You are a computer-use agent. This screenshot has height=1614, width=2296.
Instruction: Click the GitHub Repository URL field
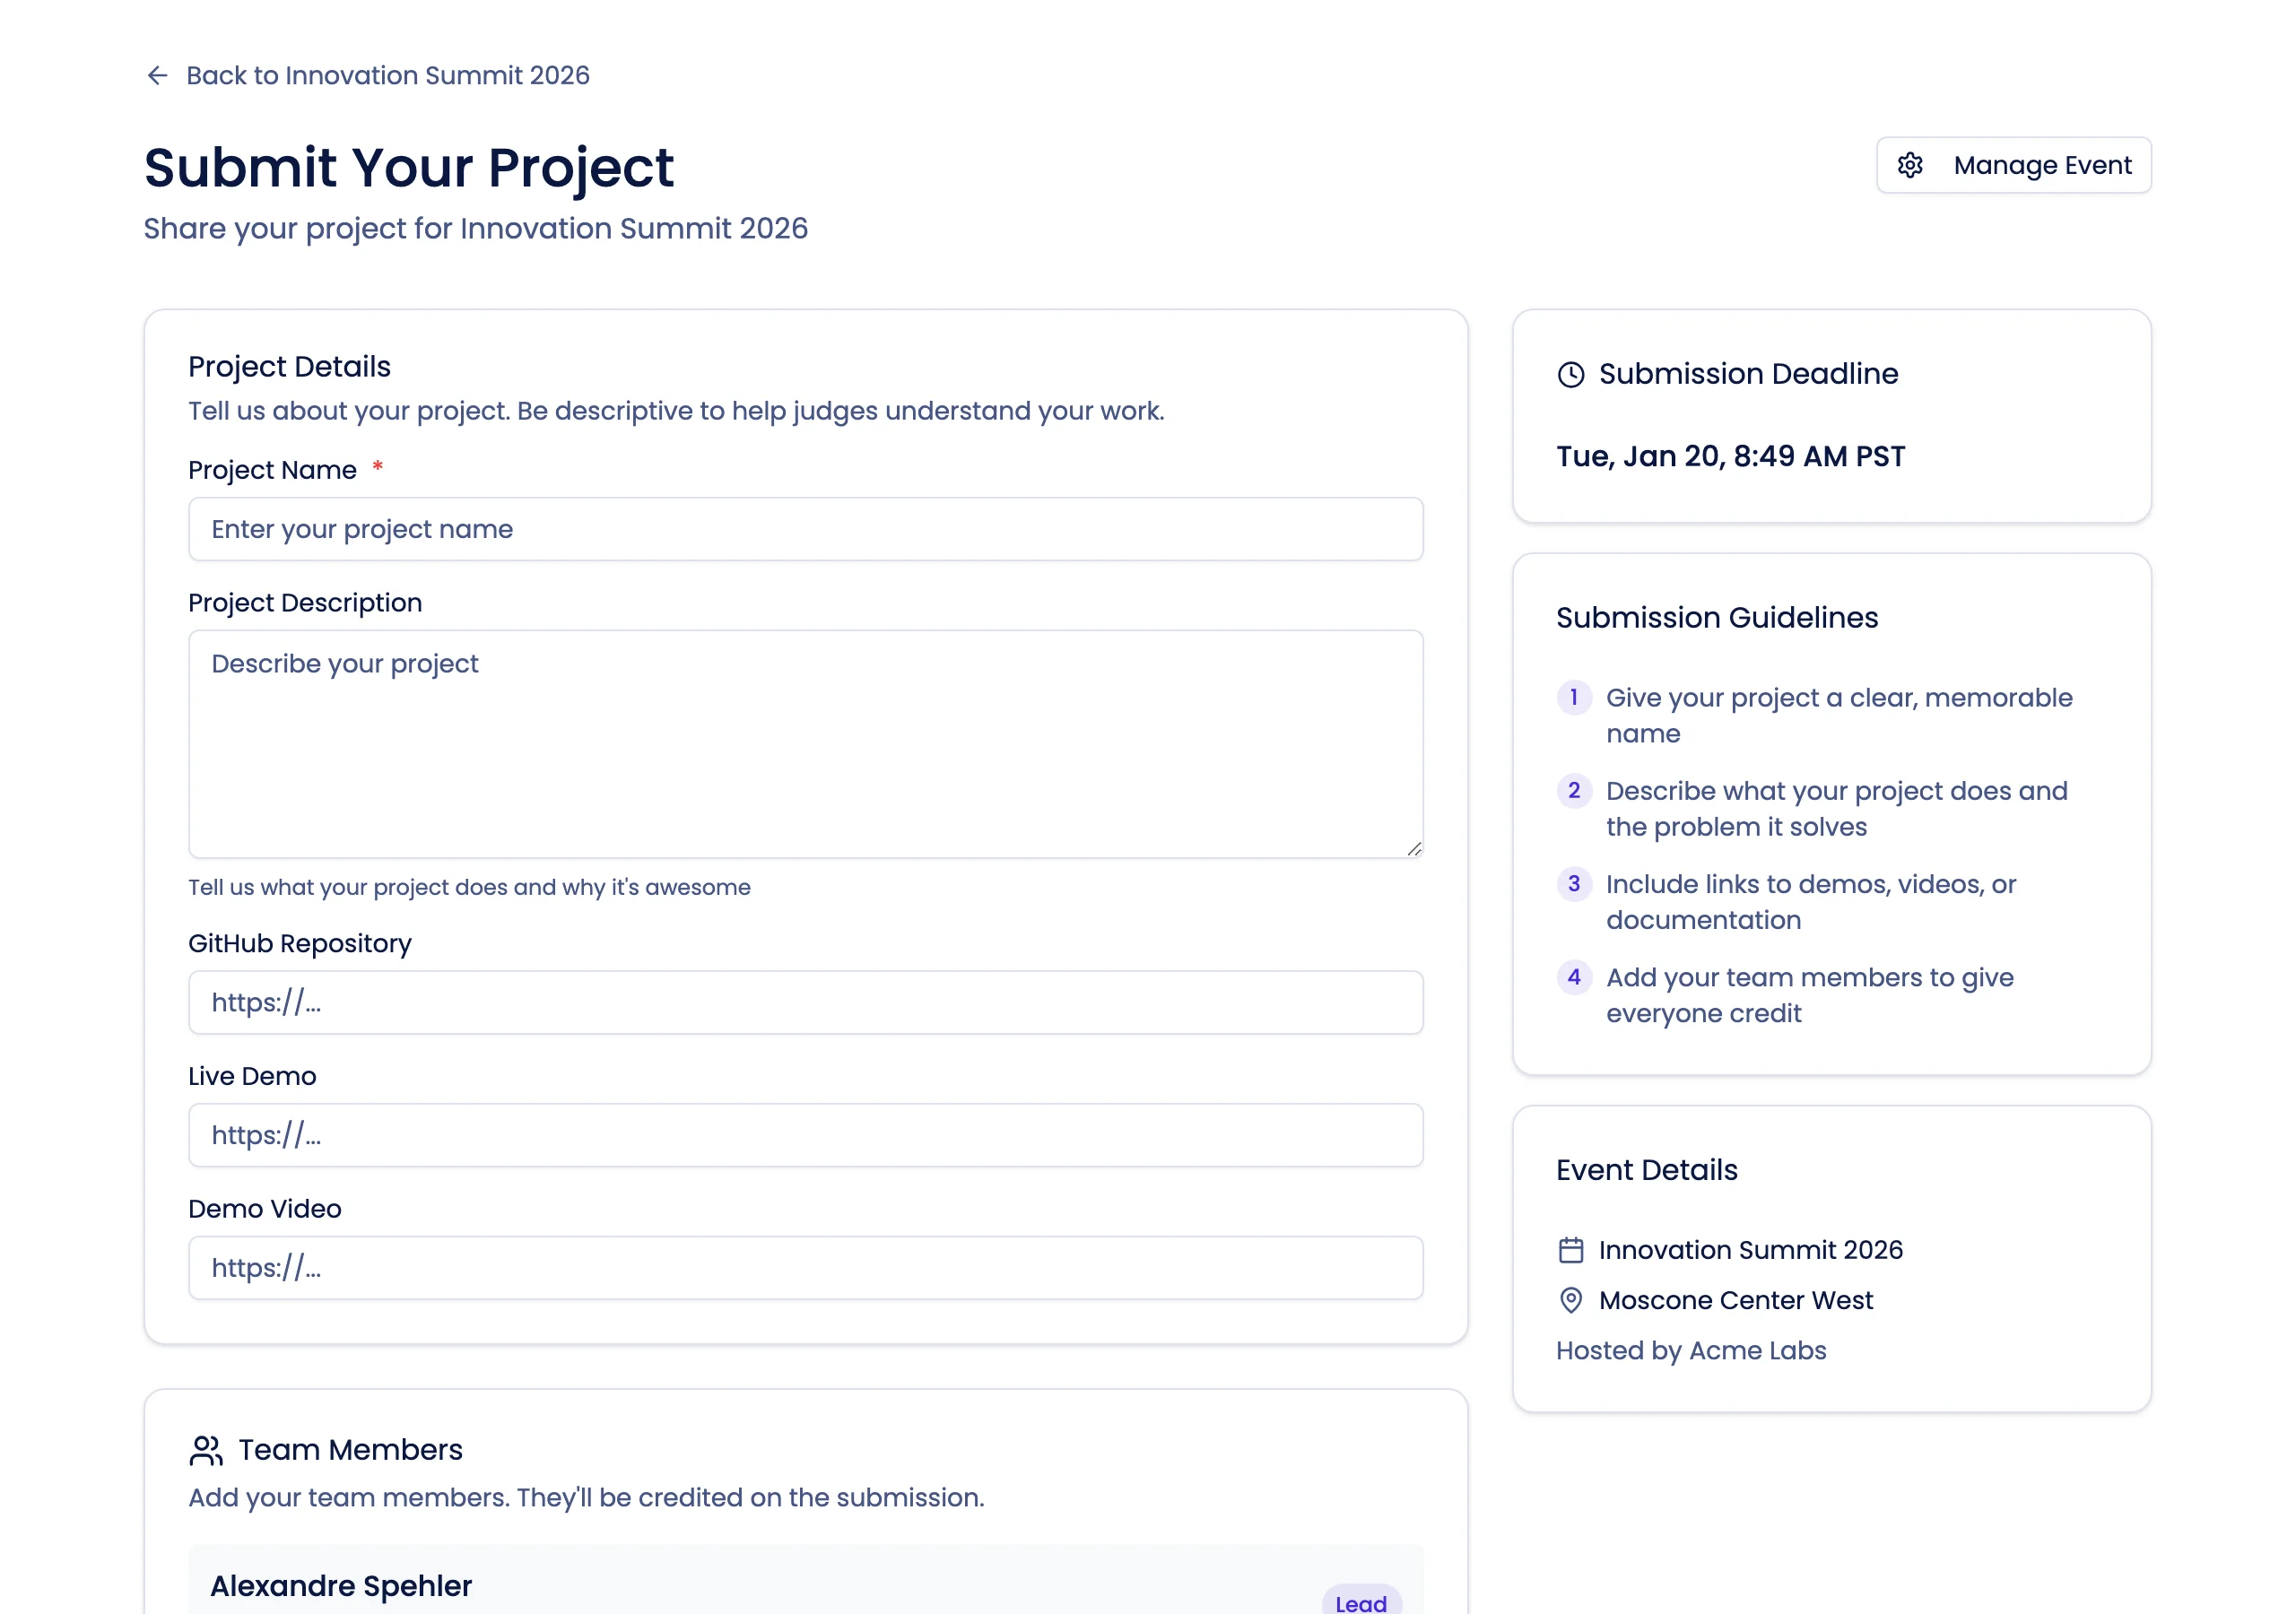tap(806, 1001)
